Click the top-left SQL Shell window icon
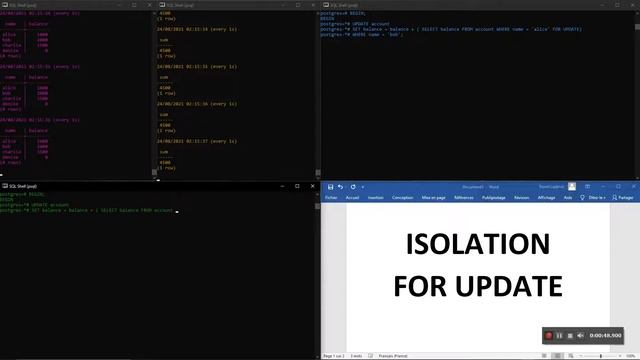Image resolution: width=640 pixels, height=360 pixels. pos(5,5)
